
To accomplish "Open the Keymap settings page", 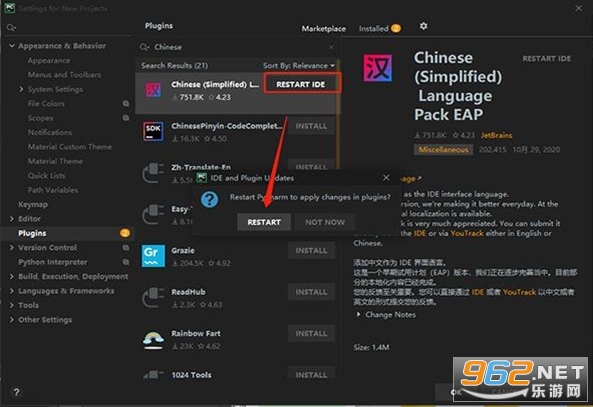I will [33, 205].
